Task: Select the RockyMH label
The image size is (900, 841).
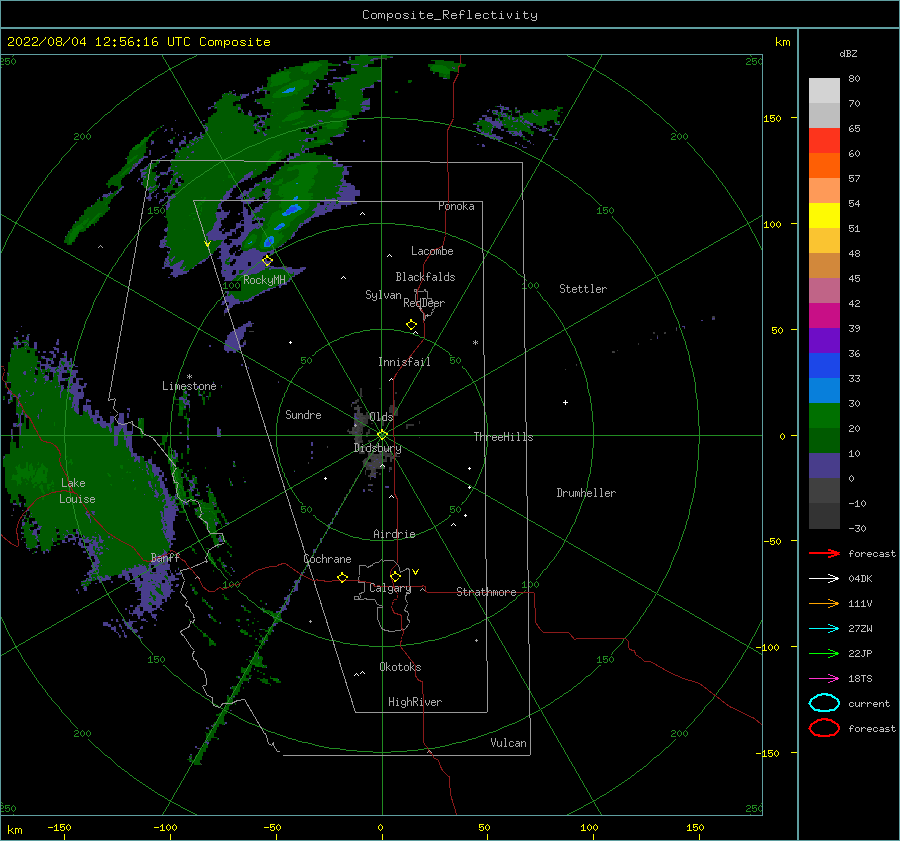Action: [x=265, y=280]
